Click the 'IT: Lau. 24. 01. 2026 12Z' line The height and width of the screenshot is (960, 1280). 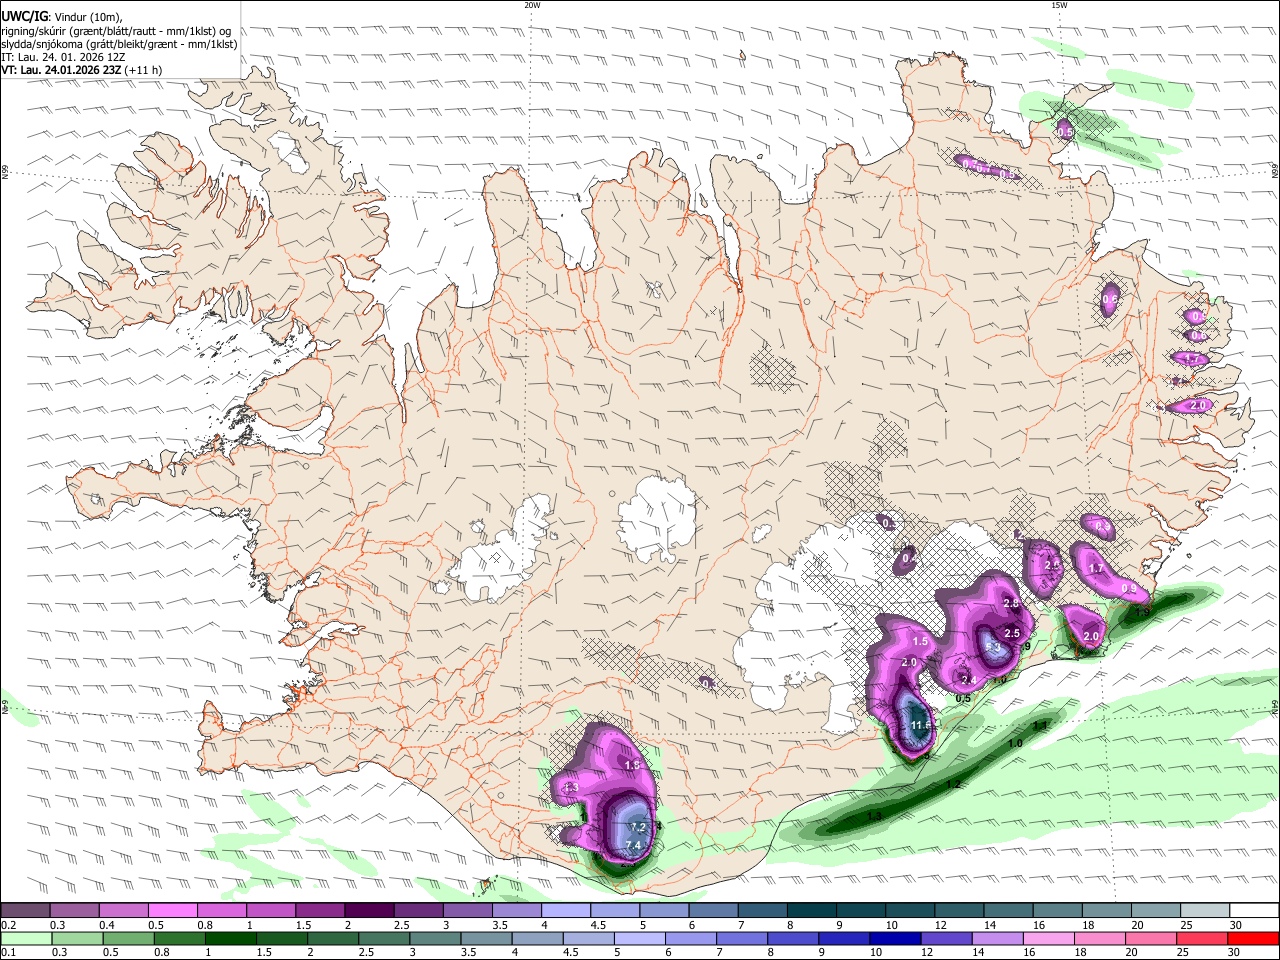coord(62,57)
